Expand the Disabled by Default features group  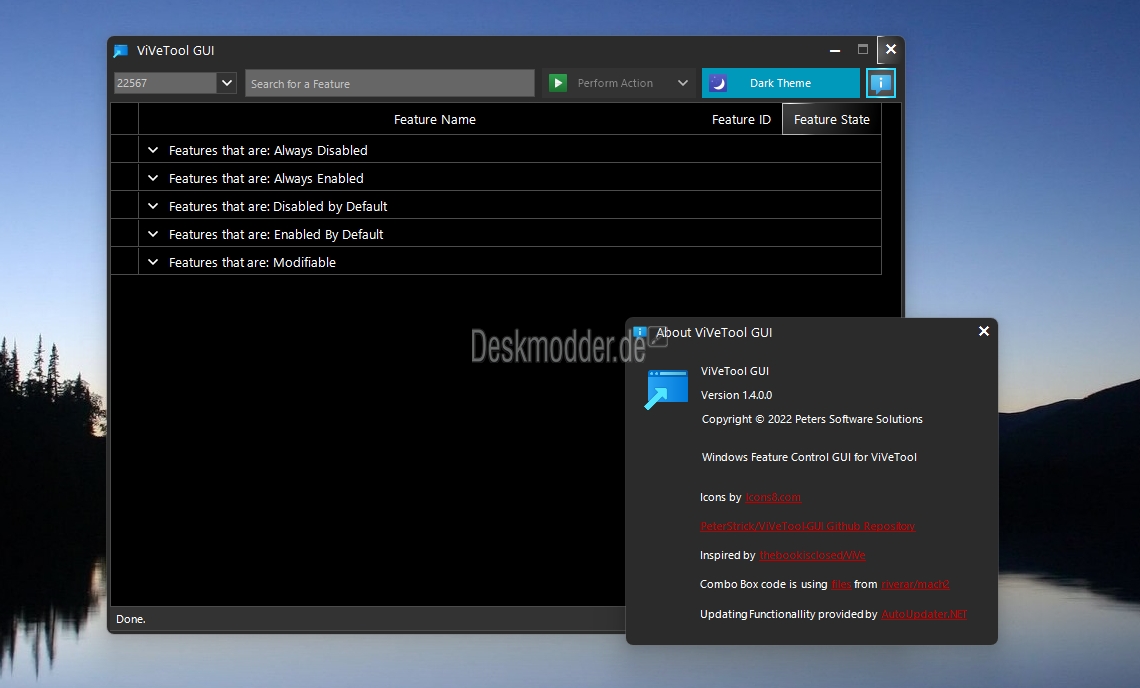point(153,207)
